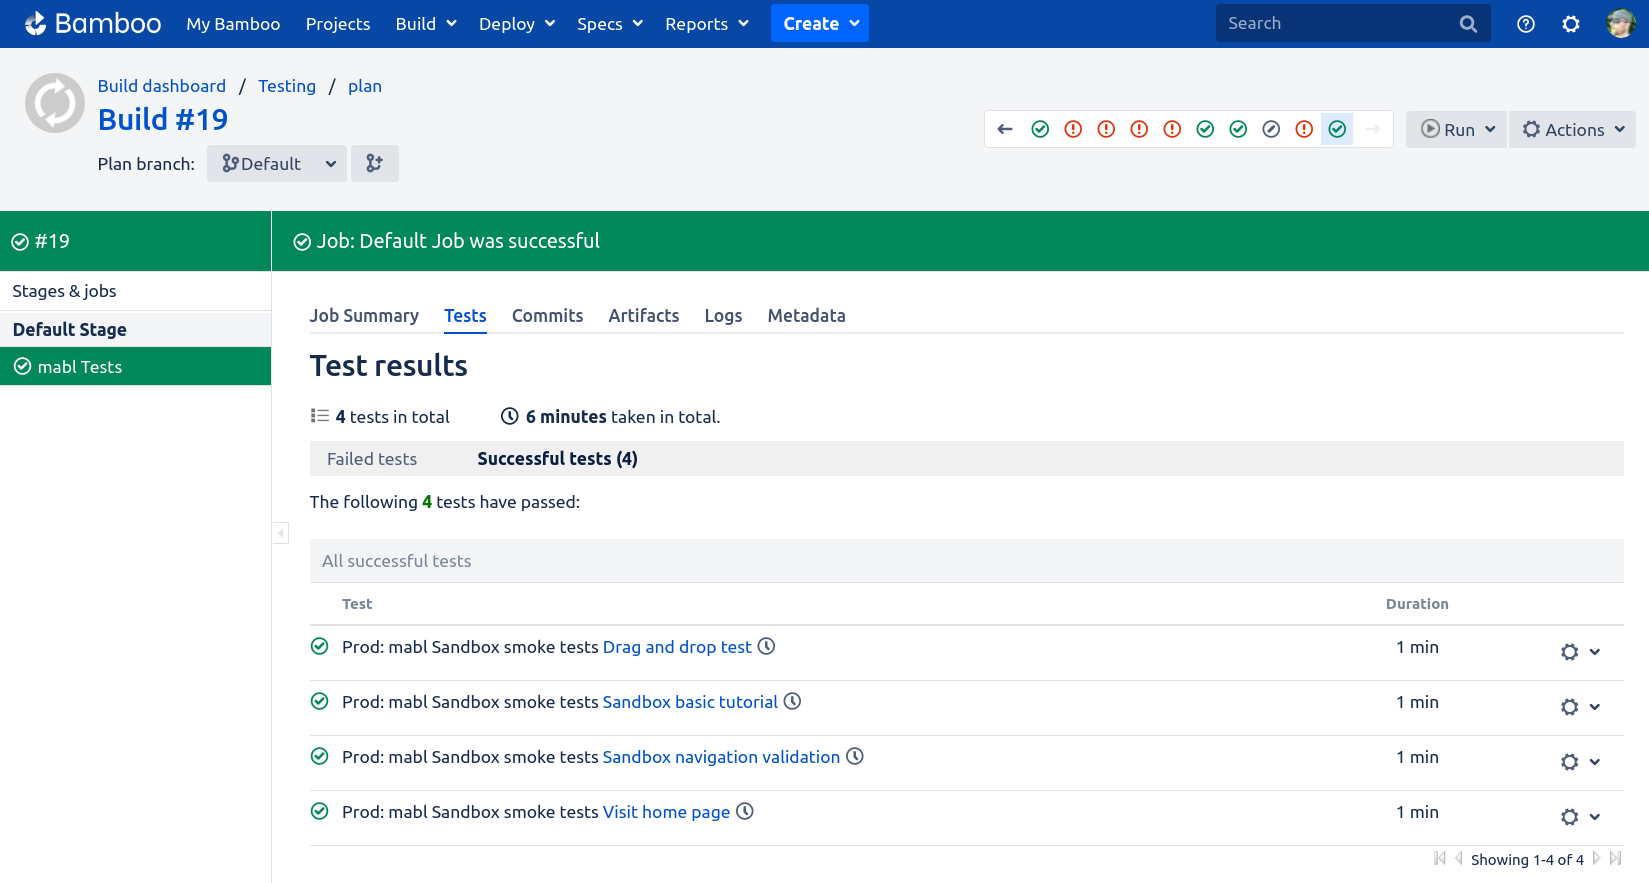Viewport: 1649px width, 883px height.
Task: Switch to the Job Summary tab
Action: click(x=364, y=316)
